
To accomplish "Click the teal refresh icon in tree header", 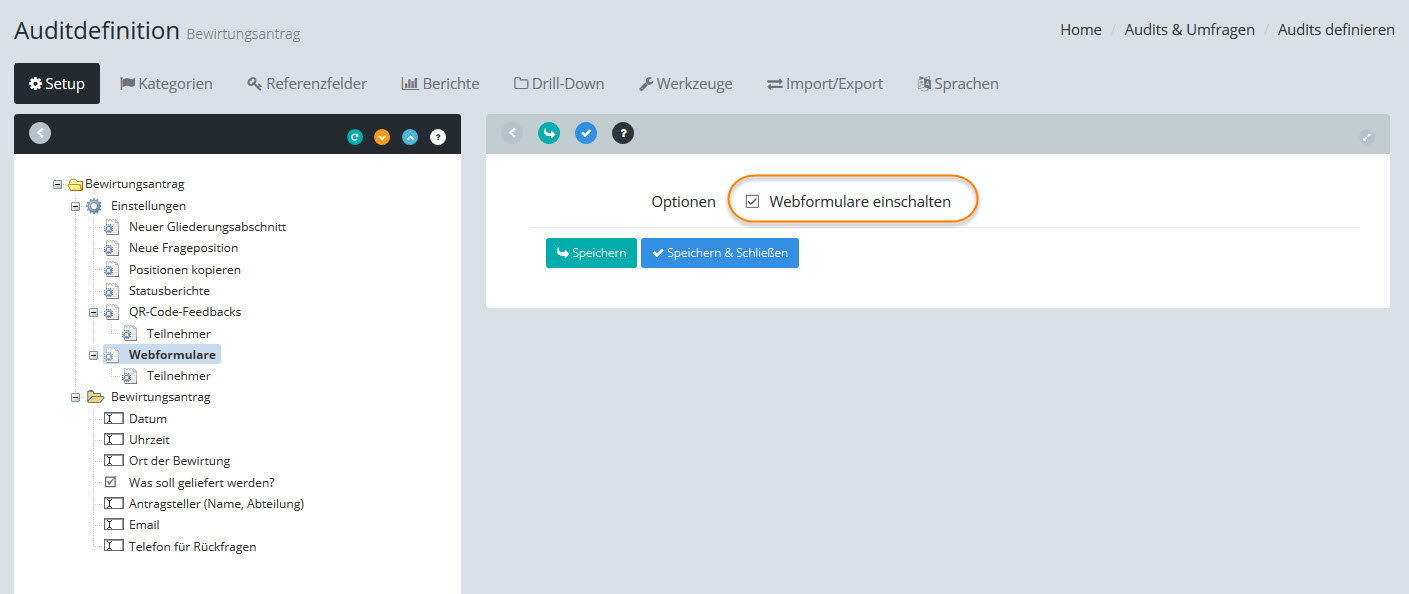I will [x=355, y=137].
